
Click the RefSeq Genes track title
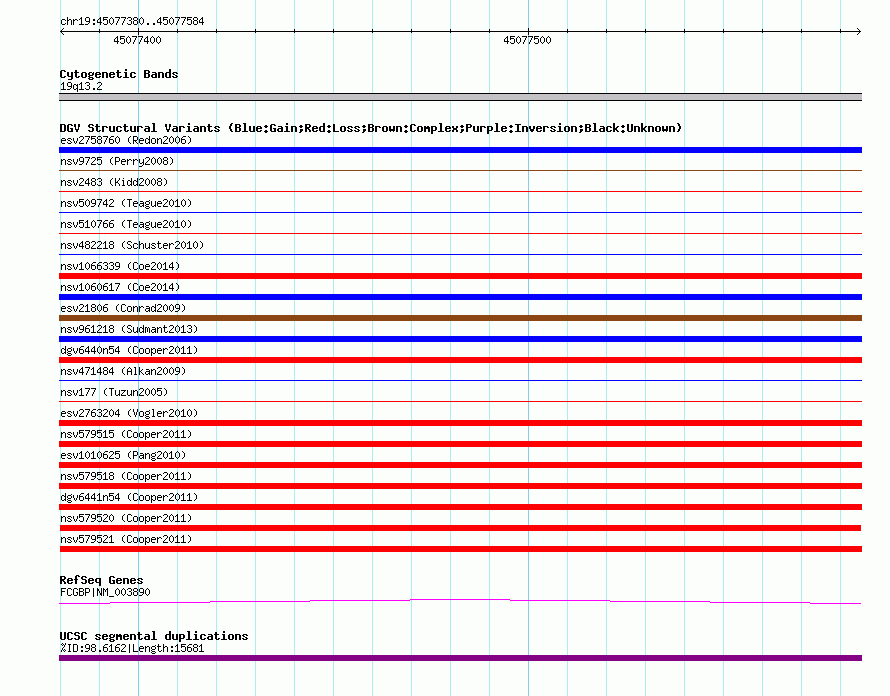[101, 580]
